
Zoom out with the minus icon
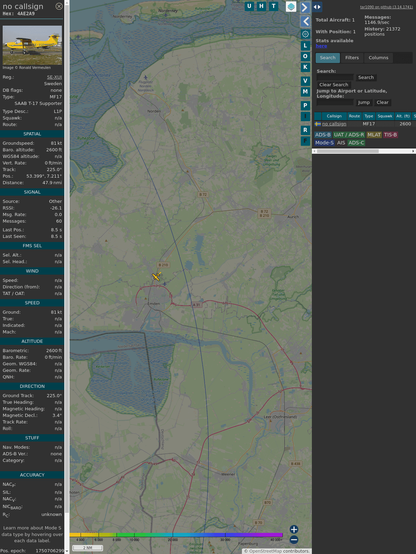[294, 540]
